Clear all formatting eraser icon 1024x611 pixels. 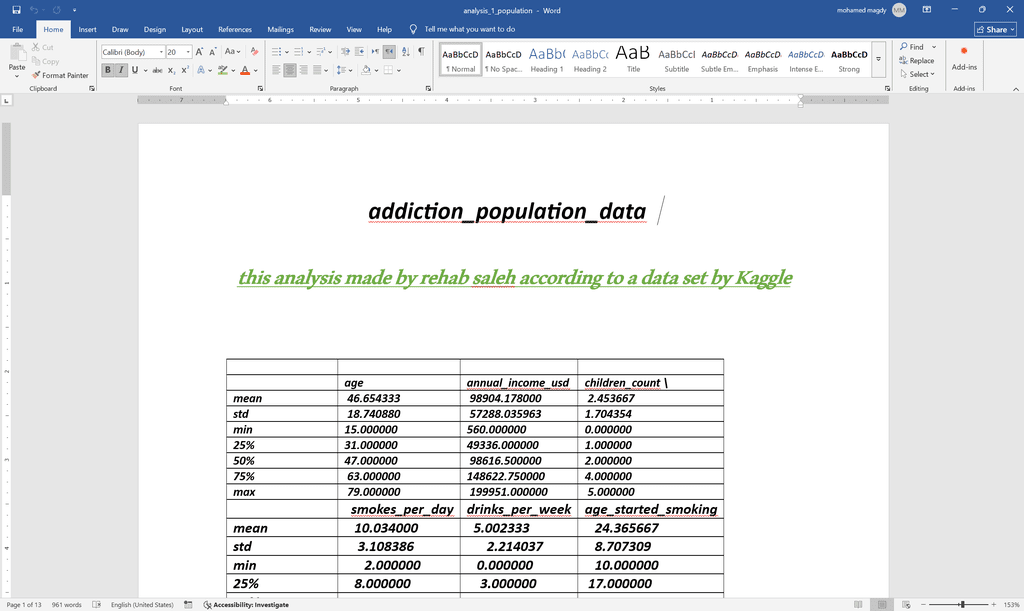point(254,52)
